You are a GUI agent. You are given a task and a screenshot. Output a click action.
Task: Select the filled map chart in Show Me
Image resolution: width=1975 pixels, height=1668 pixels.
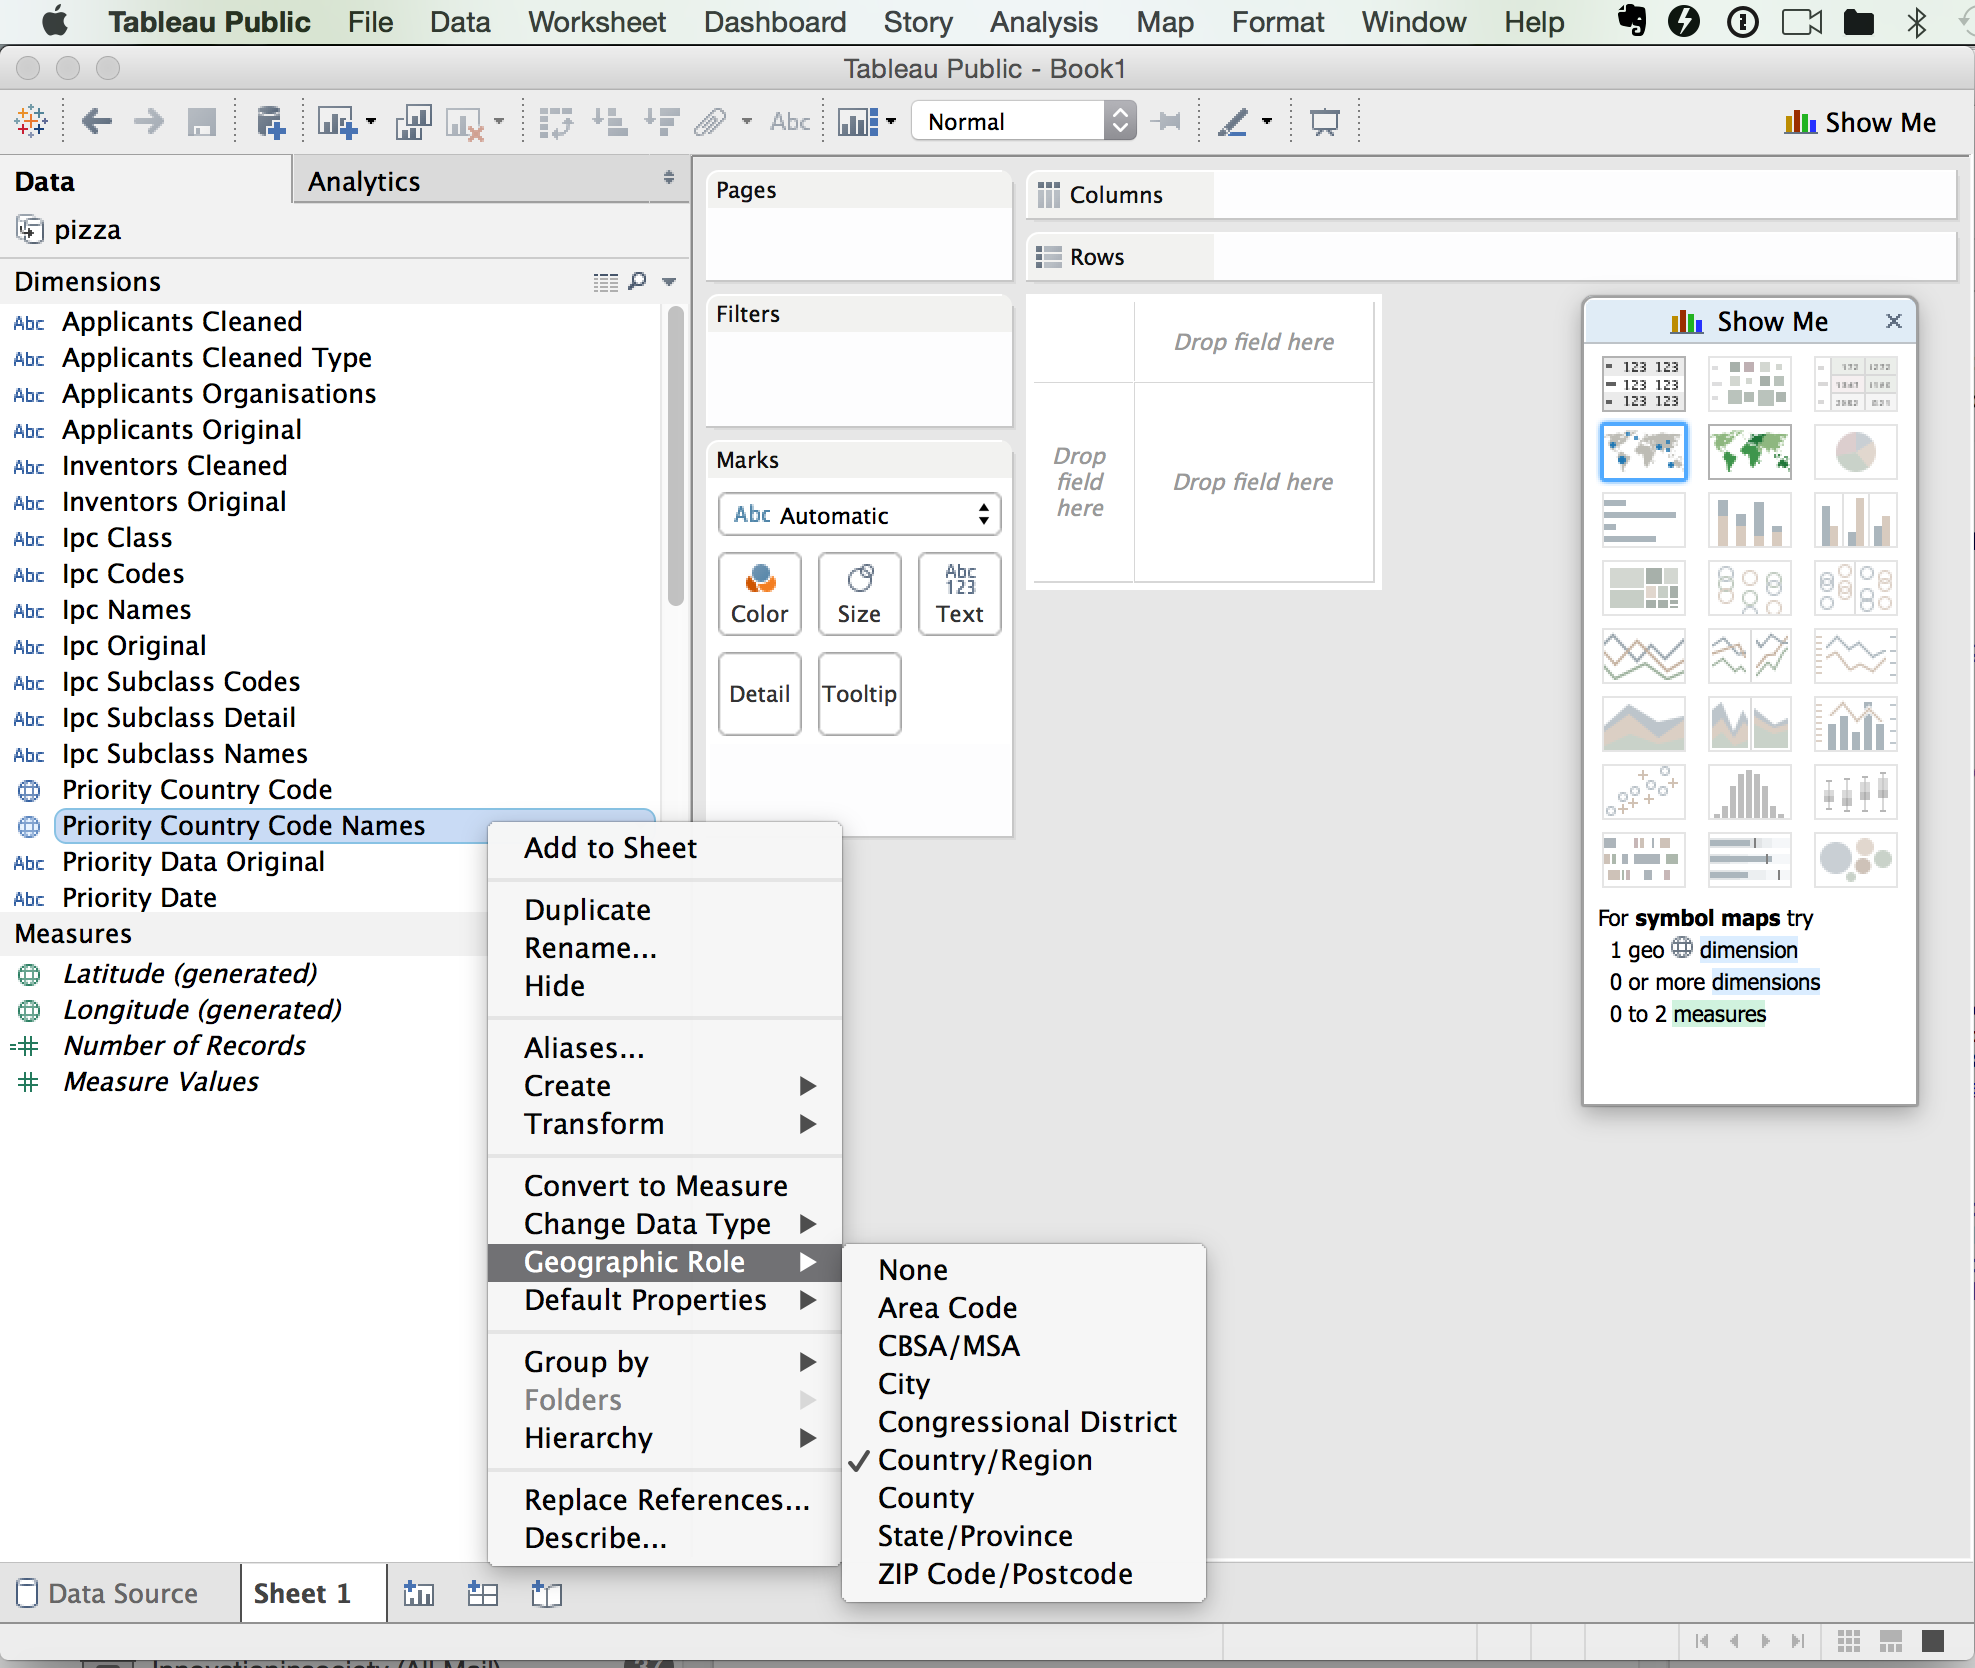click(x=1750, y=452)
